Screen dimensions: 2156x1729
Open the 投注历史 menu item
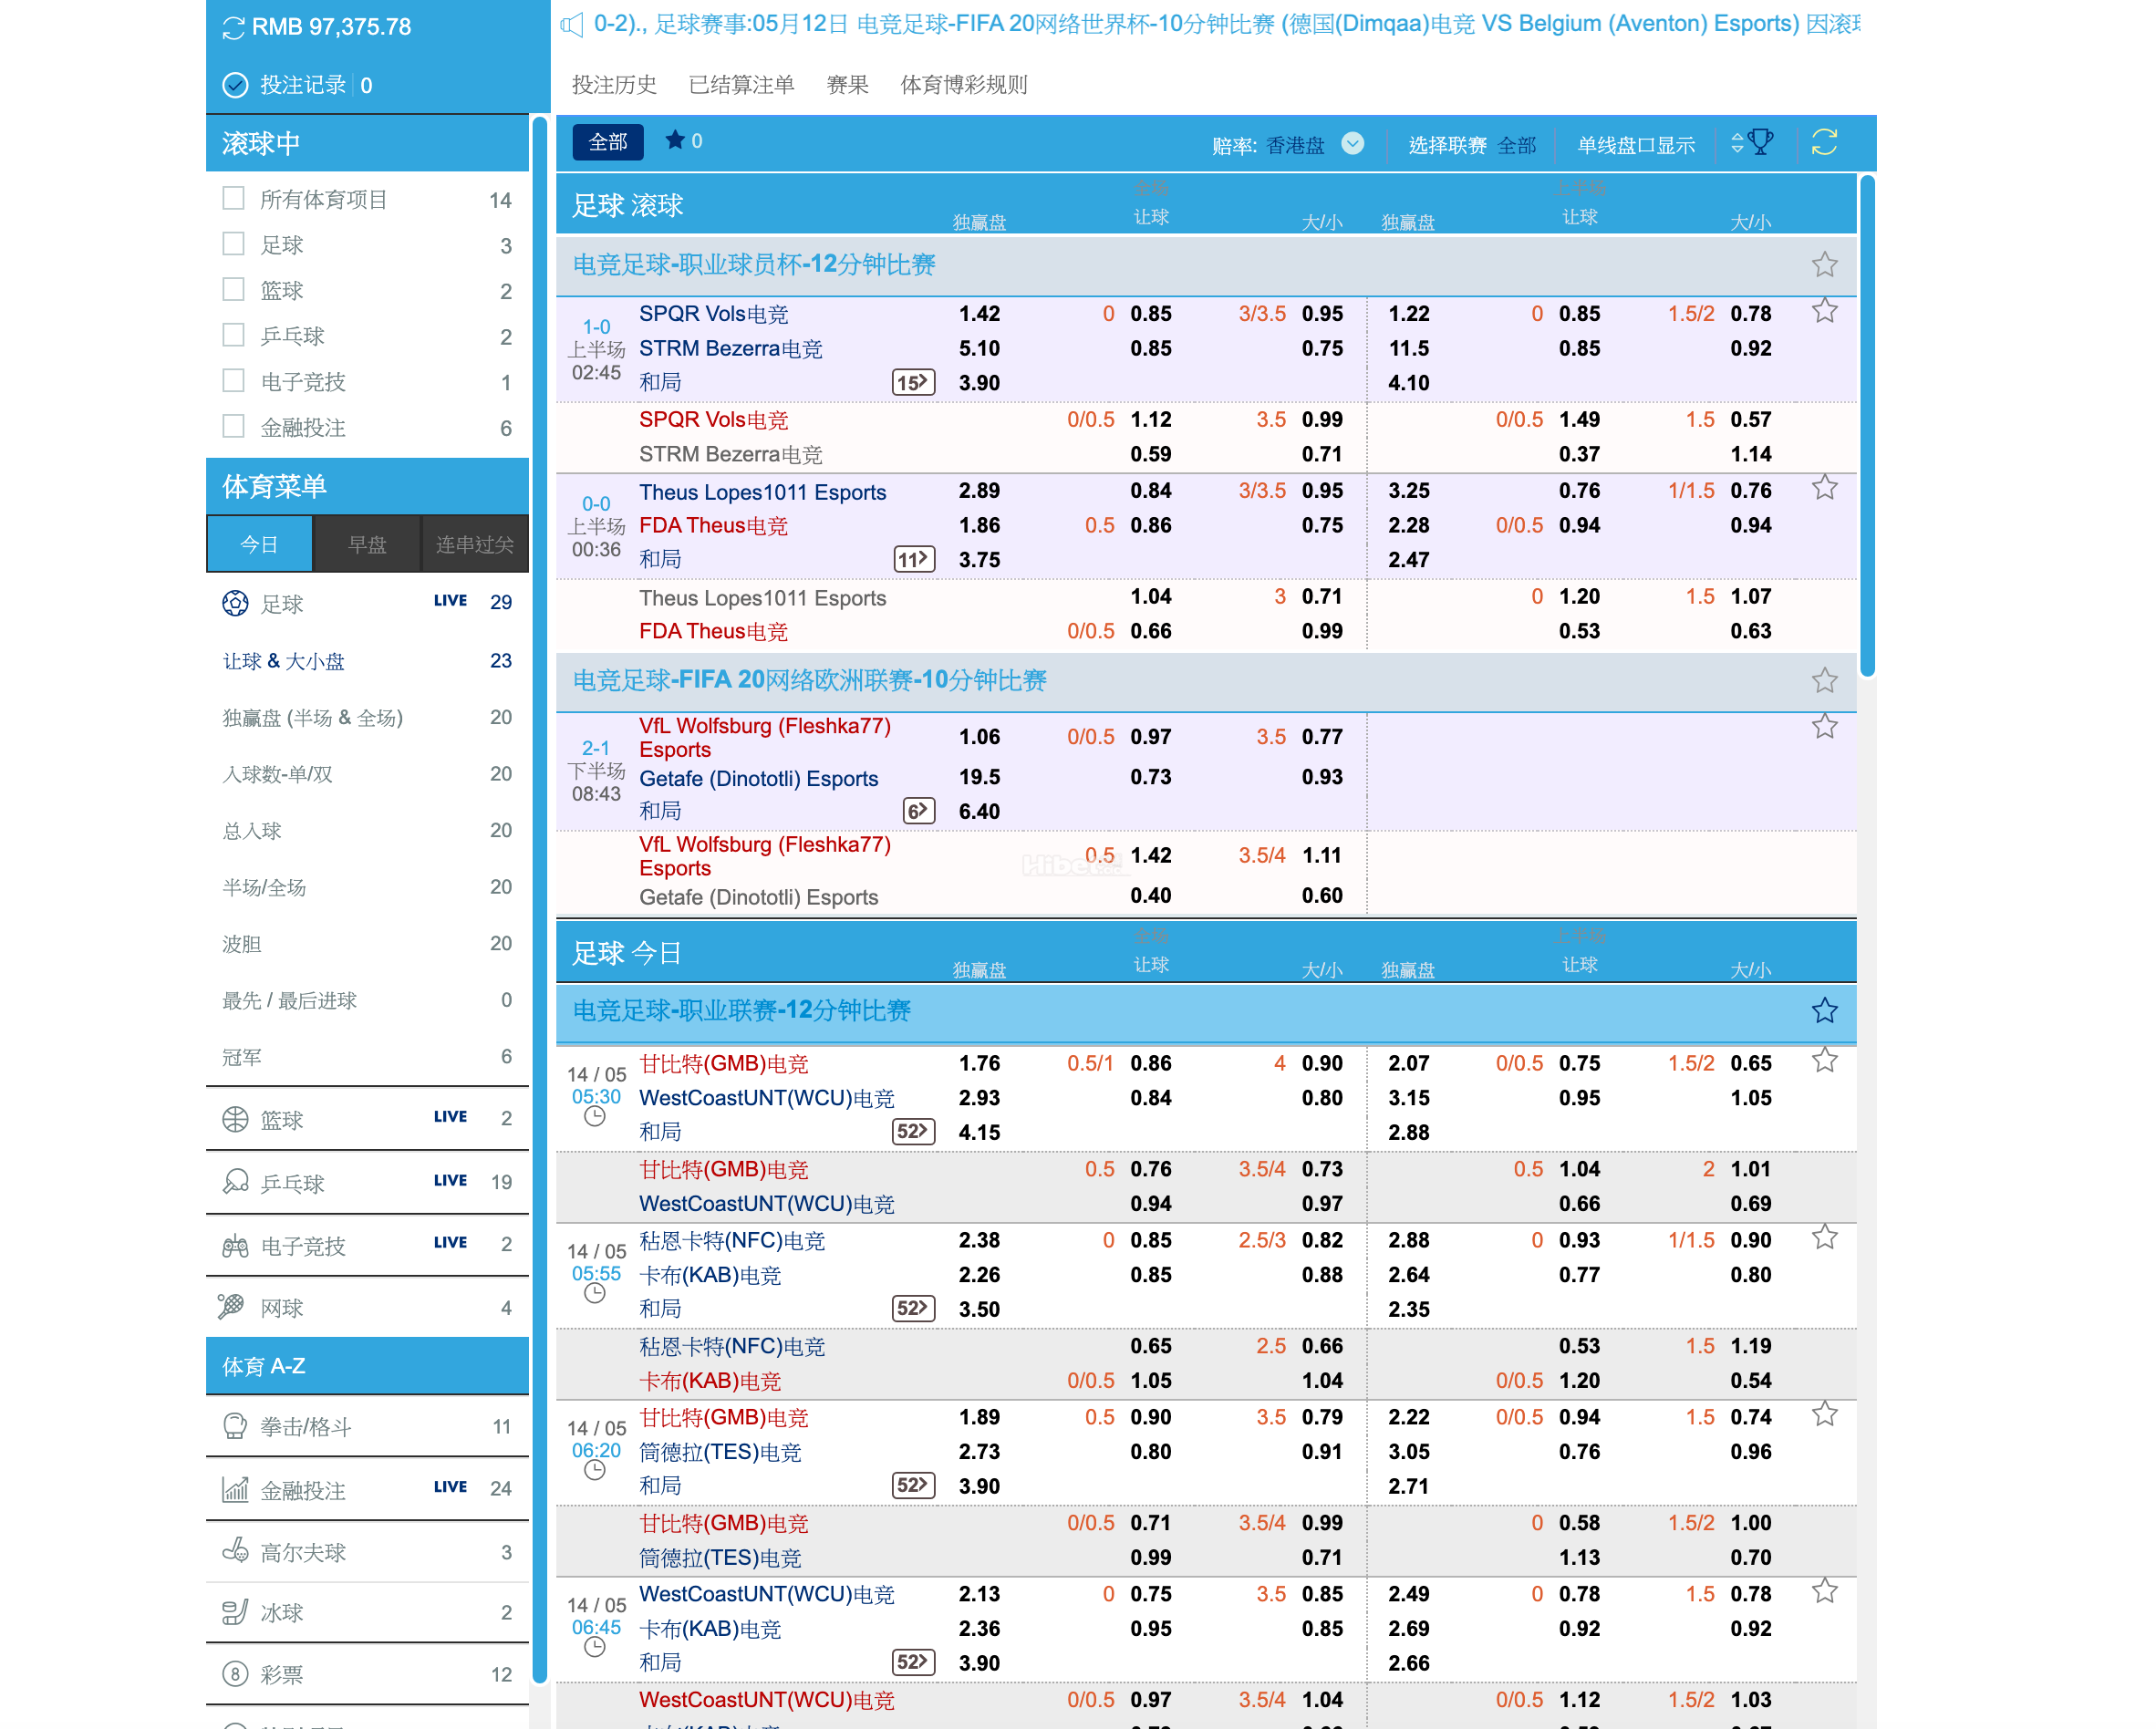coord(614,85)
